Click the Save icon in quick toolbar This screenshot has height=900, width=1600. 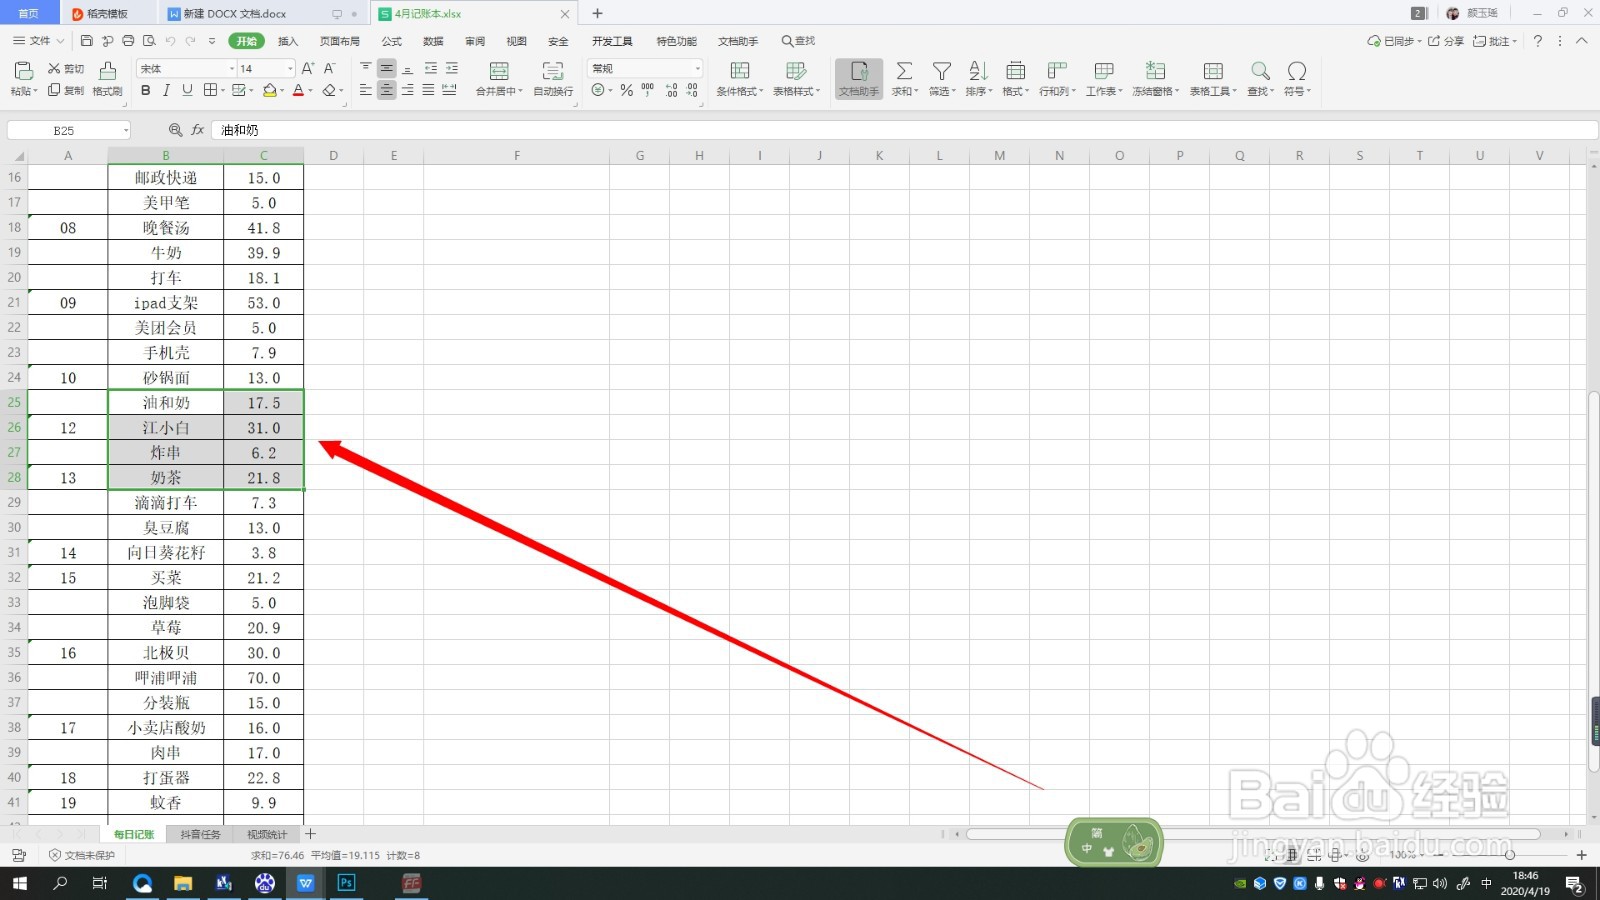click(86, 41)
